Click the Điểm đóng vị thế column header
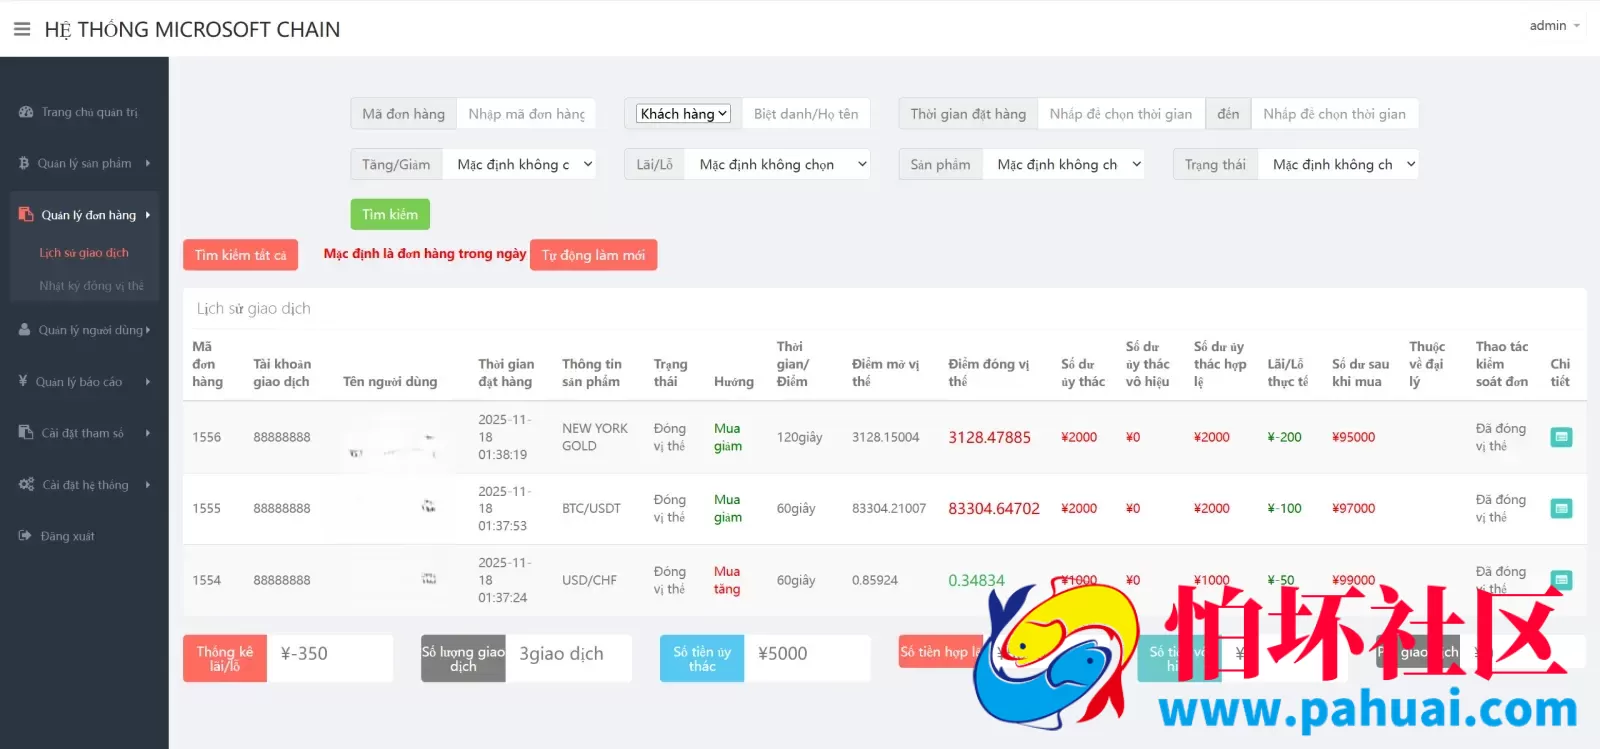 click(989, 372)
